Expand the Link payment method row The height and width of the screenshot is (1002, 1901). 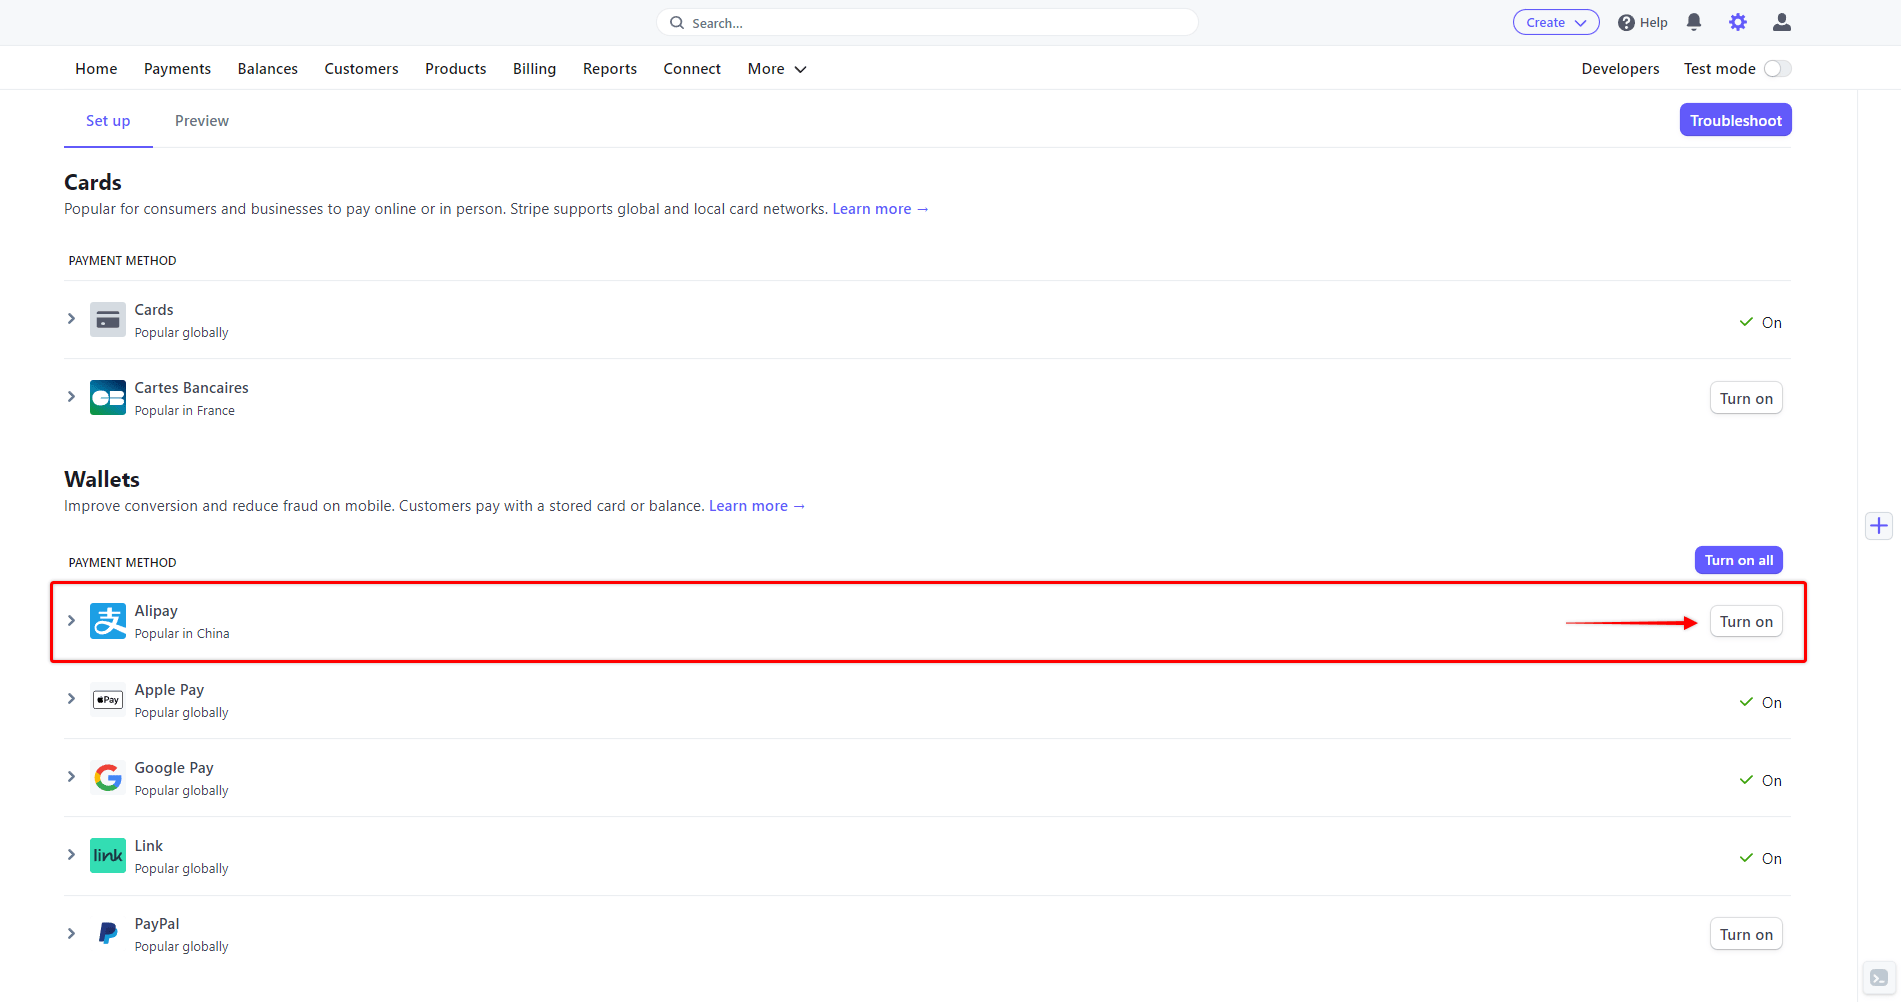click(x=71, y=855)
